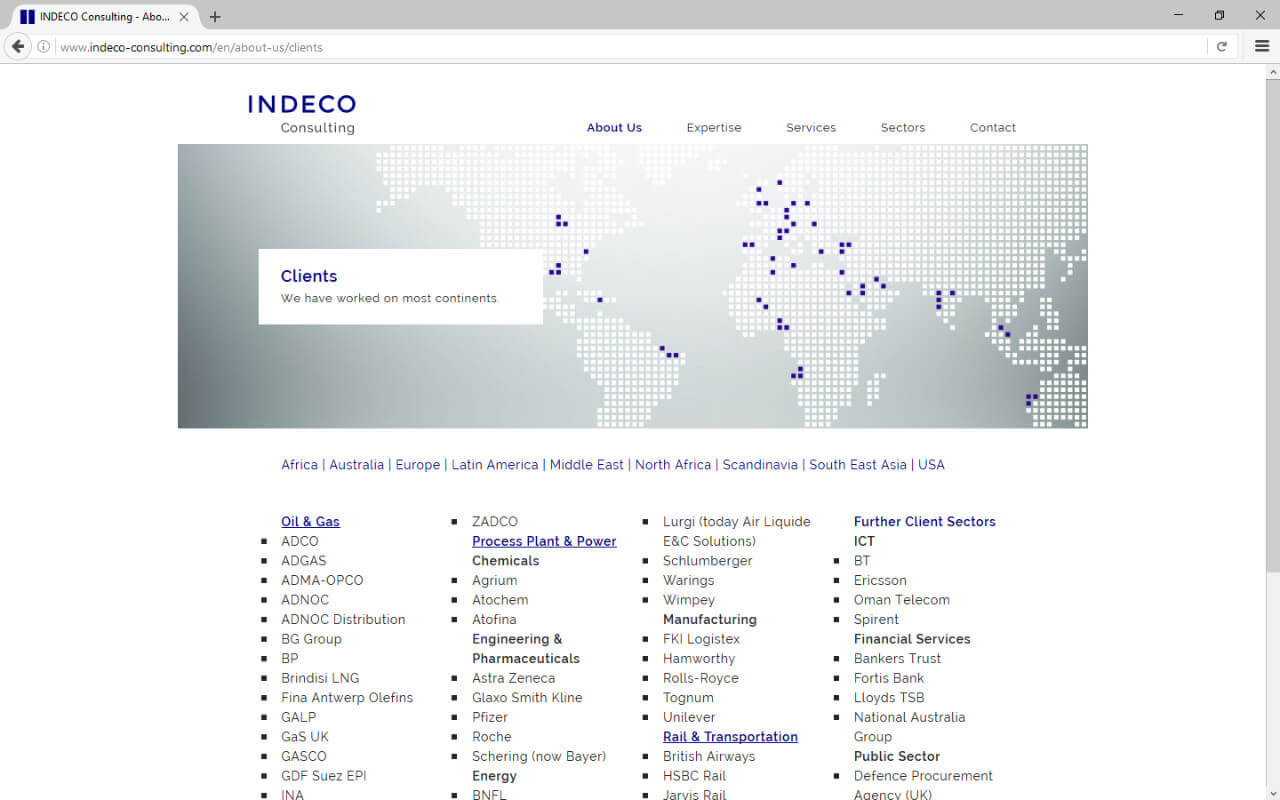Click the reload page icon
Screen dimensions: 1280x800
(1221, 47)
